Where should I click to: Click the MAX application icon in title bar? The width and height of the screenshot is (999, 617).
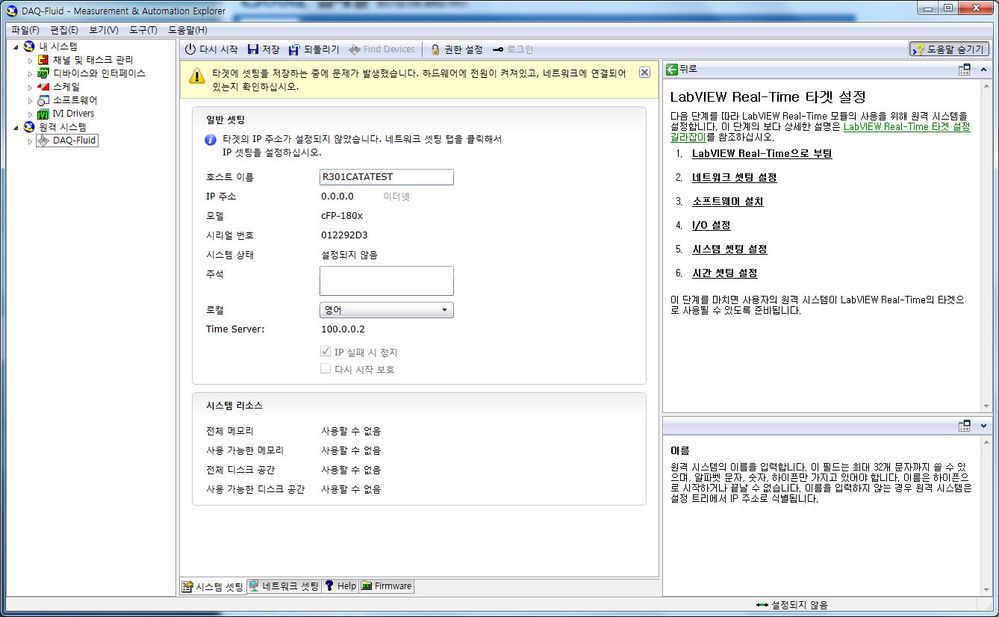click(11, 10)
